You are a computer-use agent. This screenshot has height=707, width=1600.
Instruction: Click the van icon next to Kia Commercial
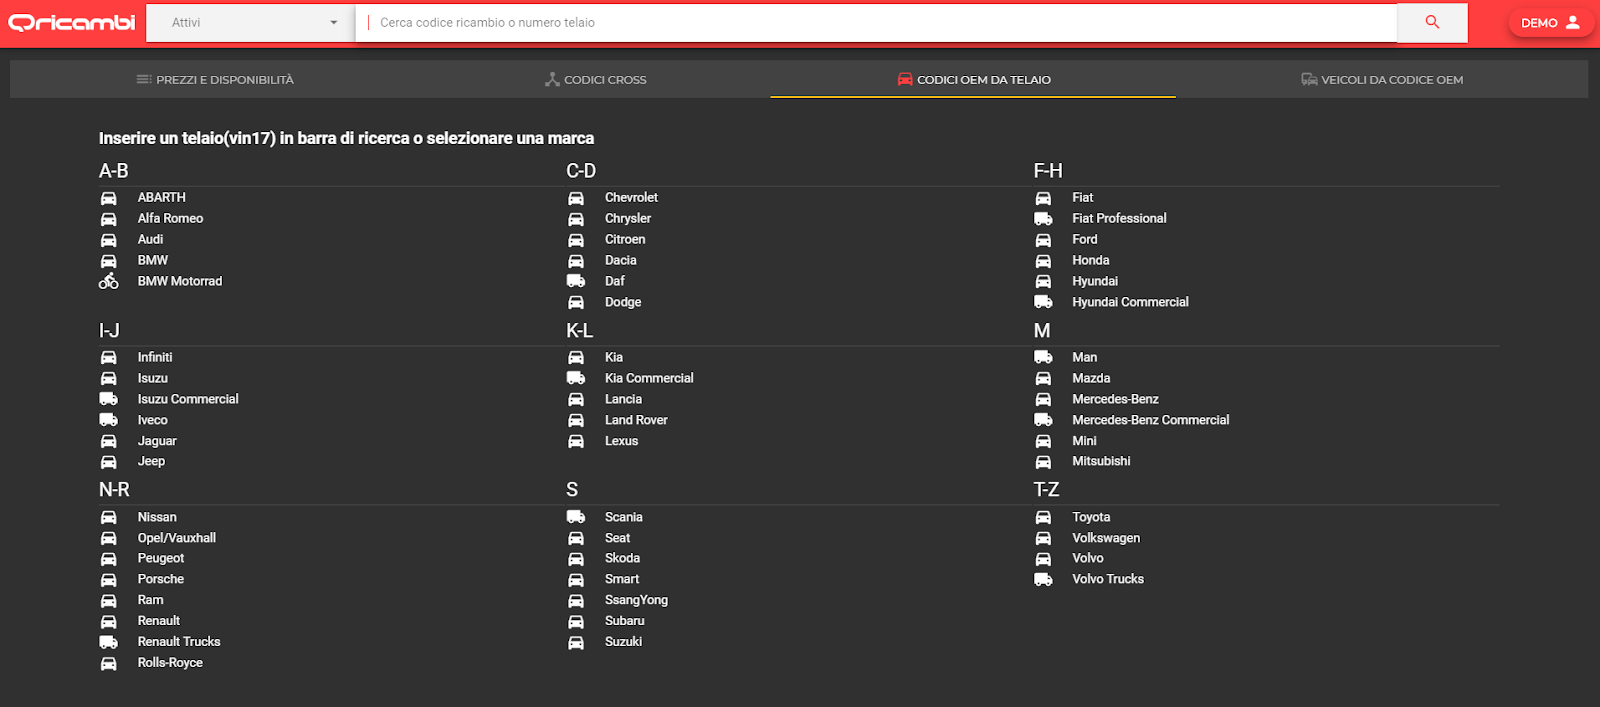tap(576, 378)
